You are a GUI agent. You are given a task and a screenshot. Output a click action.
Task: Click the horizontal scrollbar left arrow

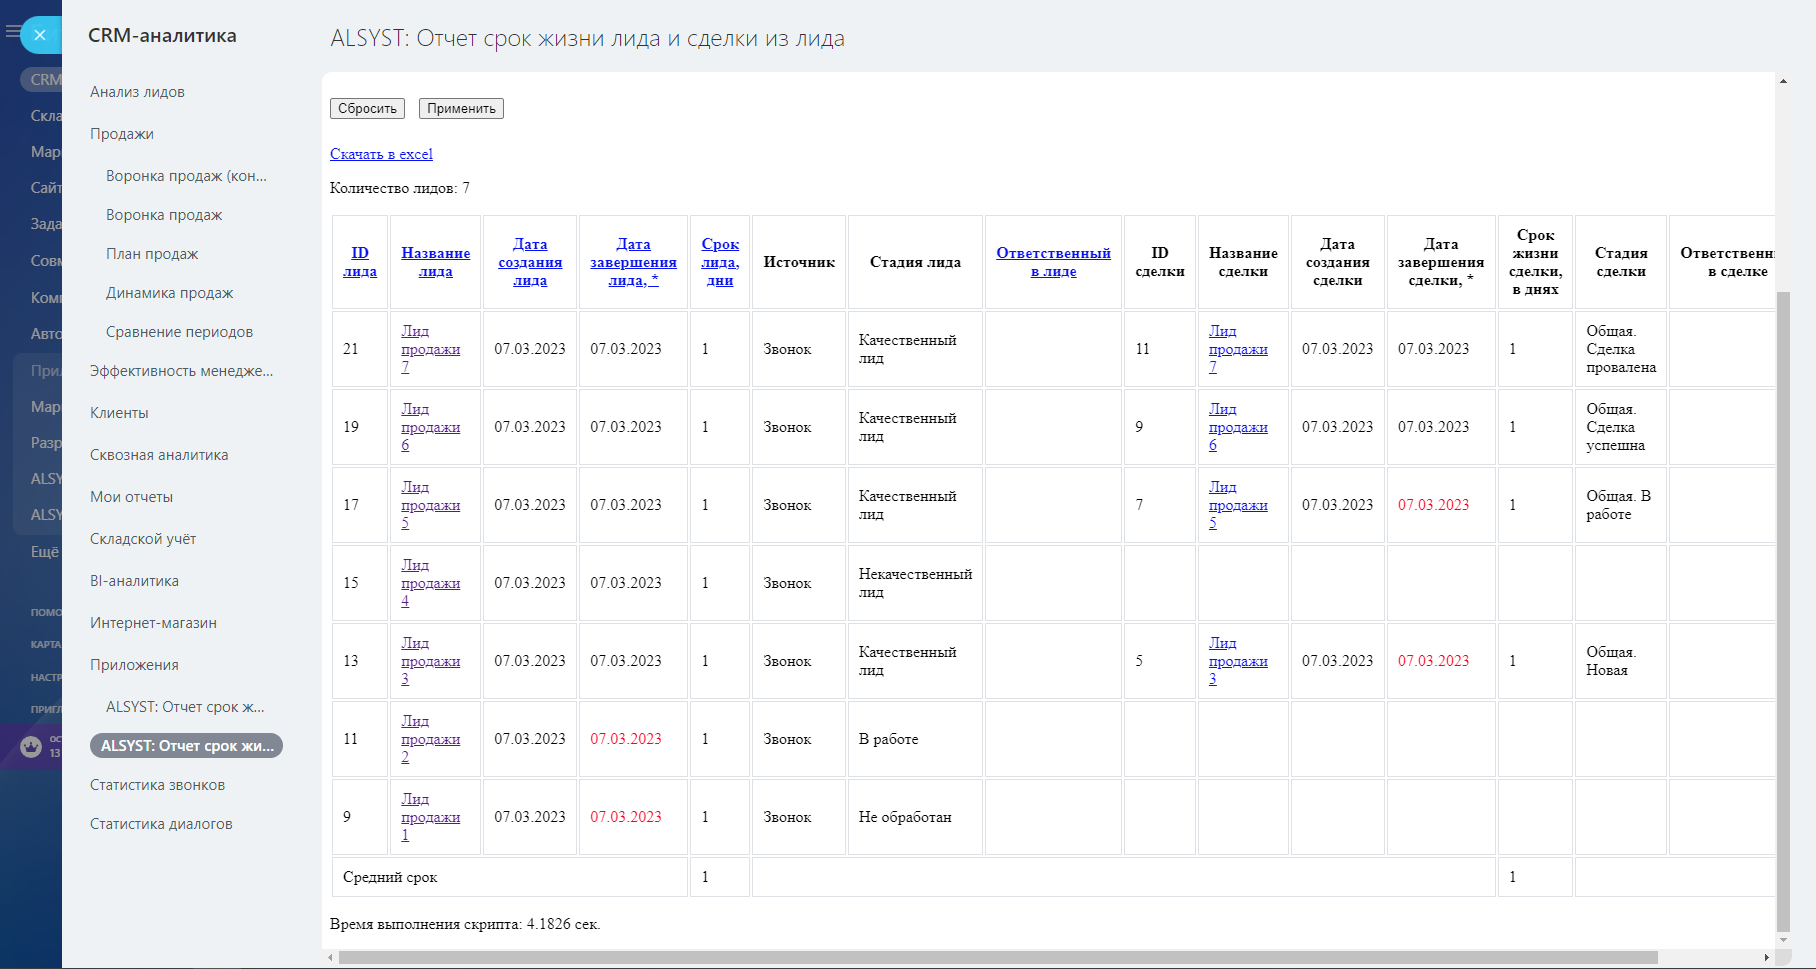(331, 957)
